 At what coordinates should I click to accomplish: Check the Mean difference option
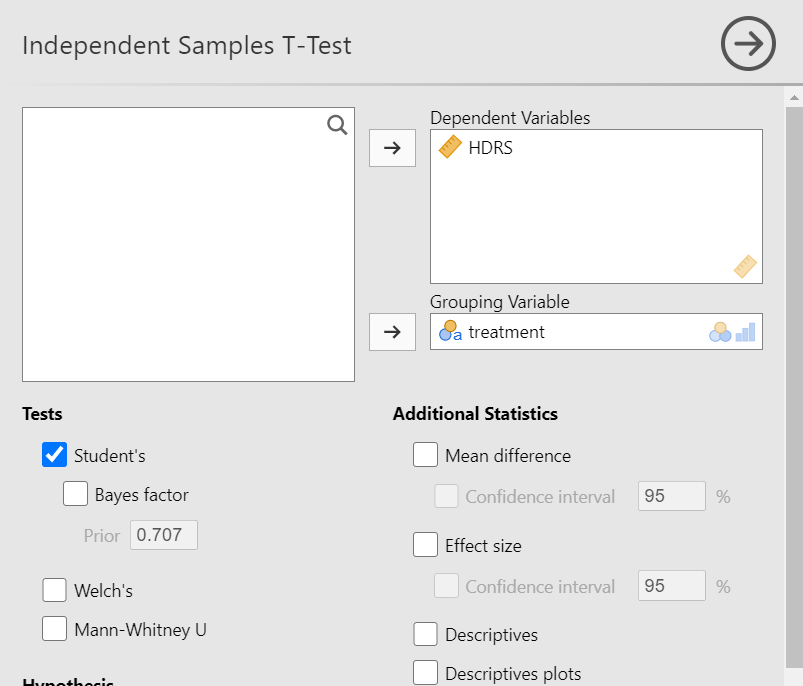(425, 455)
